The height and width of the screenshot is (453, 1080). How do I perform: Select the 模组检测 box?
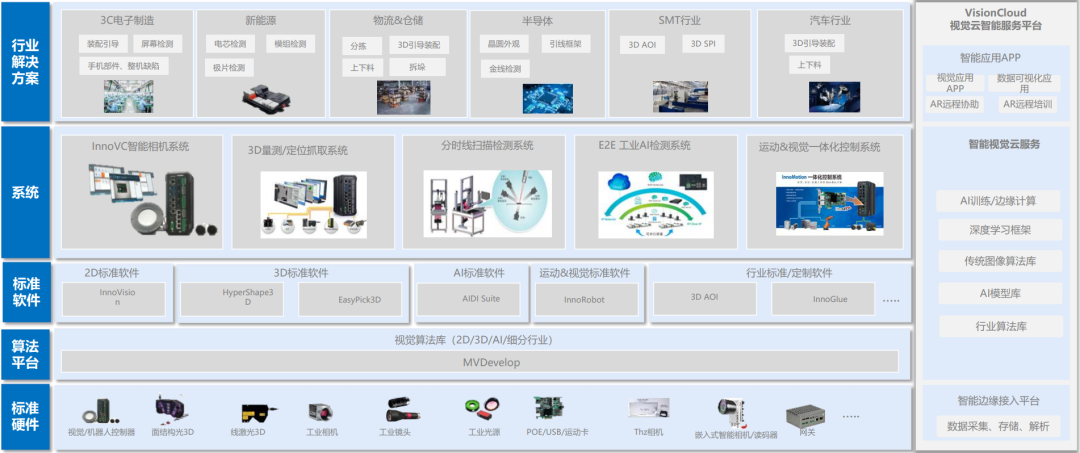291,45
